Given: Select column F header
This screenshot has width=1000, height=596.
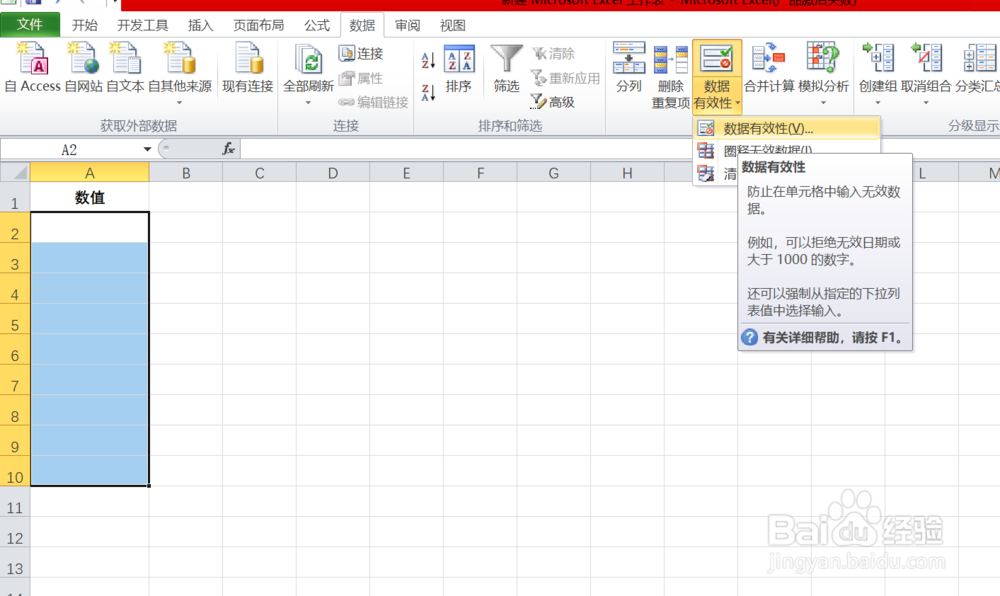Looking at the screenshot, I should [480, 172].
